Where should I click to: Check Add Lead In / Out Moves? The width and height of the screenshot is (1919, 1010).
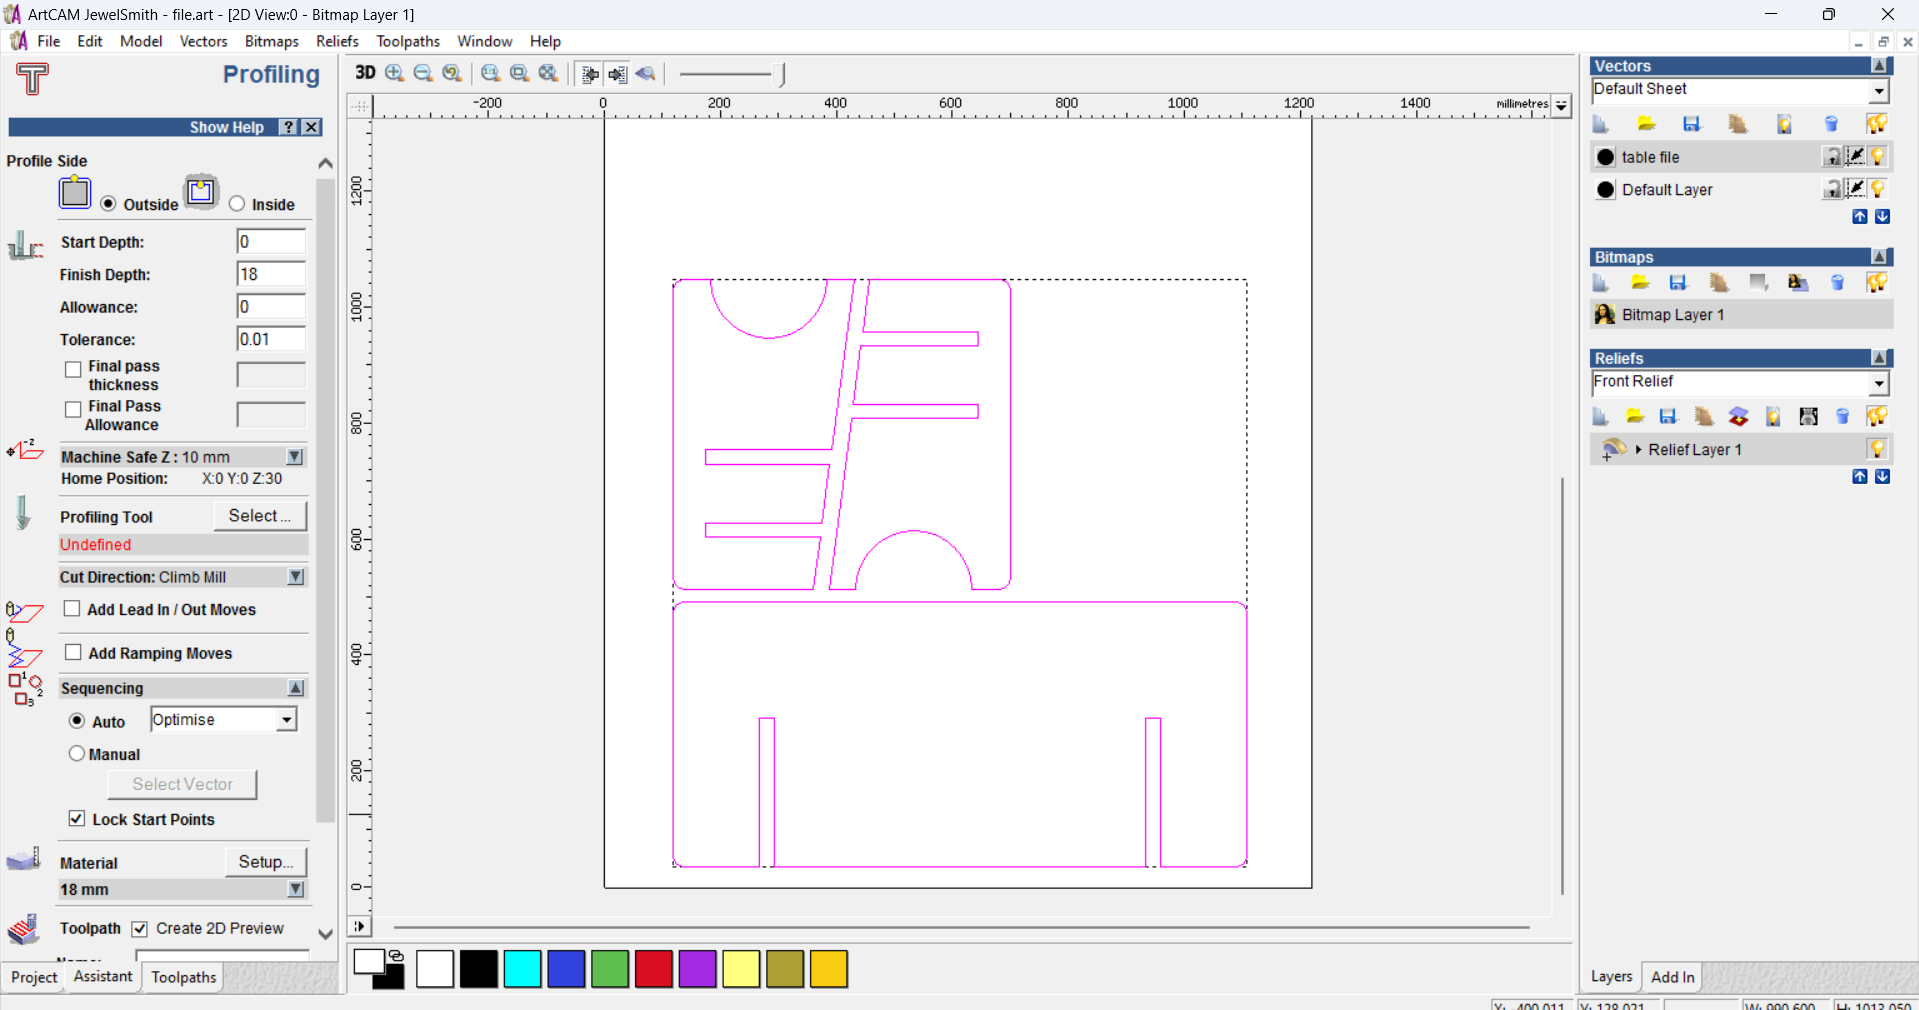(x=72, y=609)
